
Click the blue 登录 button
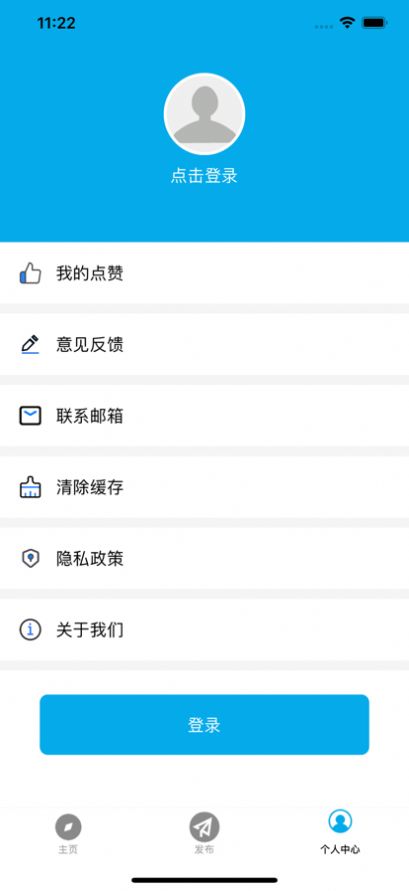click(x=204, y=725)
